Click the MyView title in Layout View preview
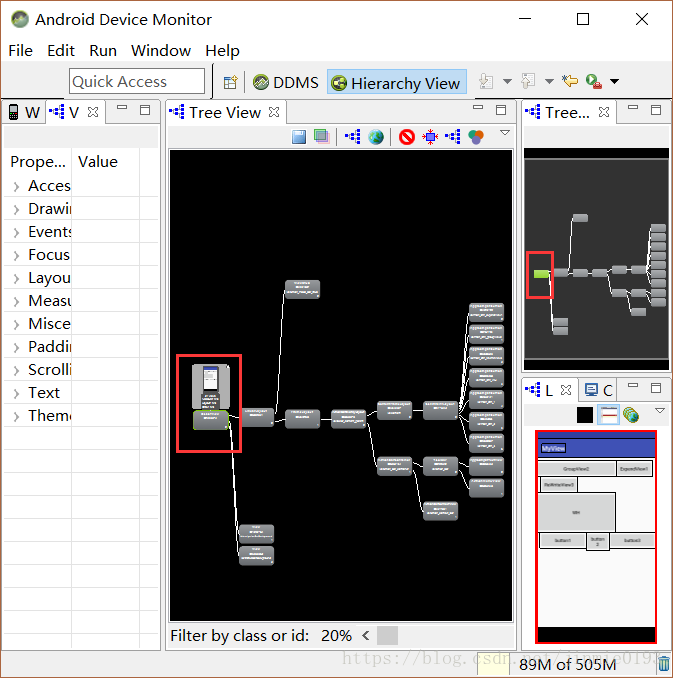 point(553,448)
